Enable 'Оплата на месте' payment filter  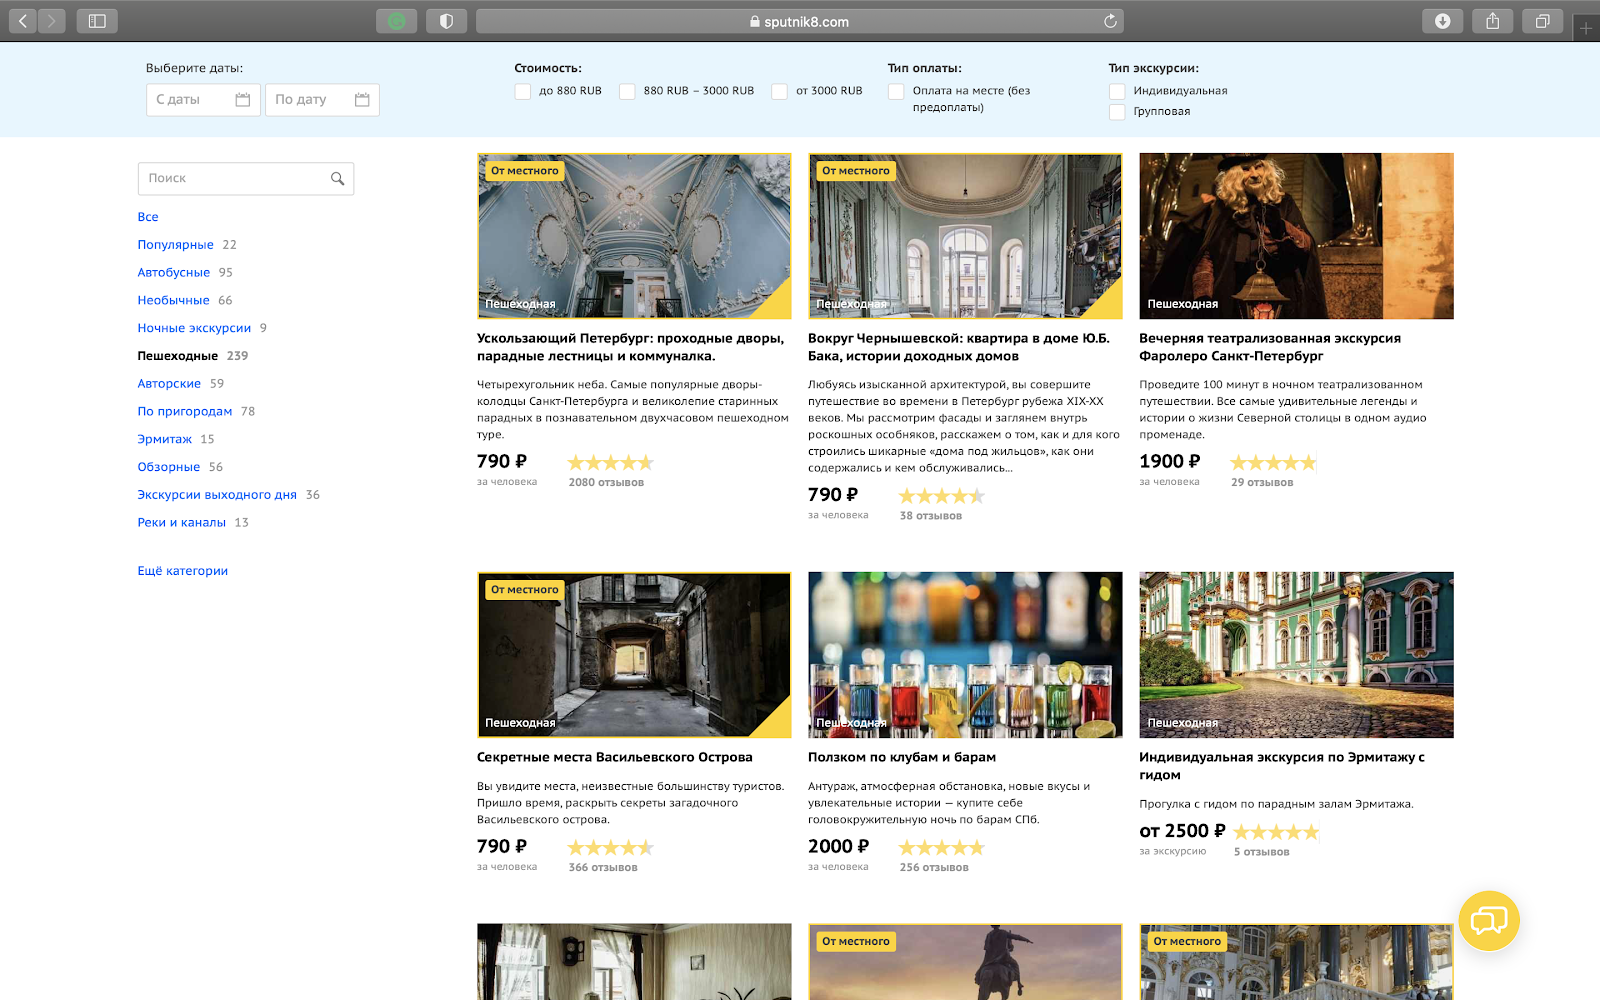896,92
